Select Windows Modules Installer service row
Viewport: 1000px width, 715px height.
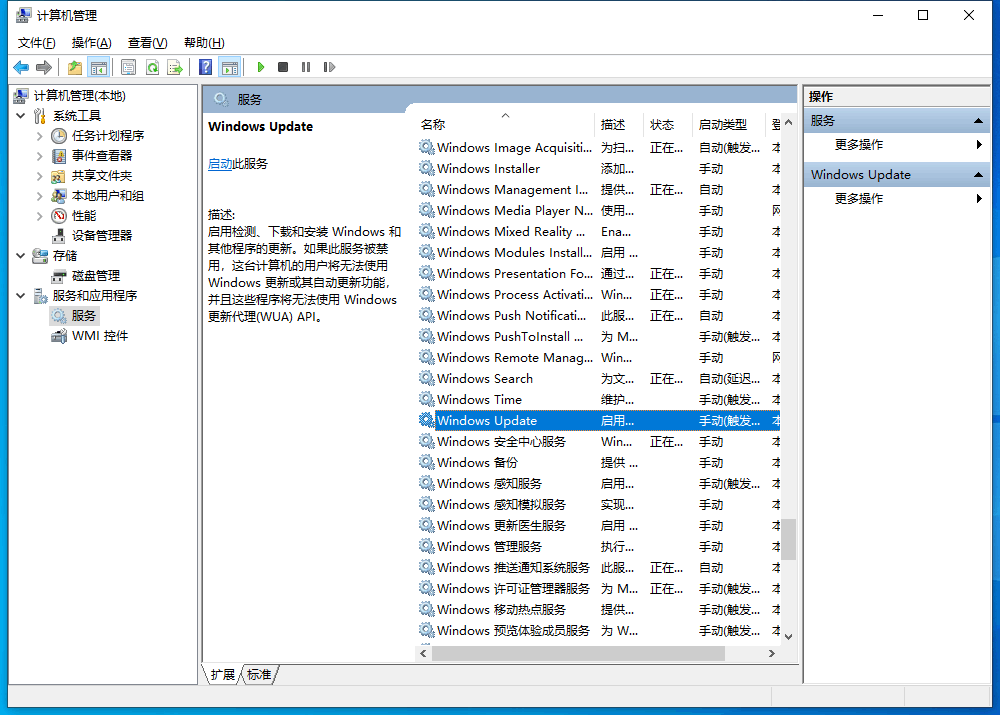click(x=599, y=253)
